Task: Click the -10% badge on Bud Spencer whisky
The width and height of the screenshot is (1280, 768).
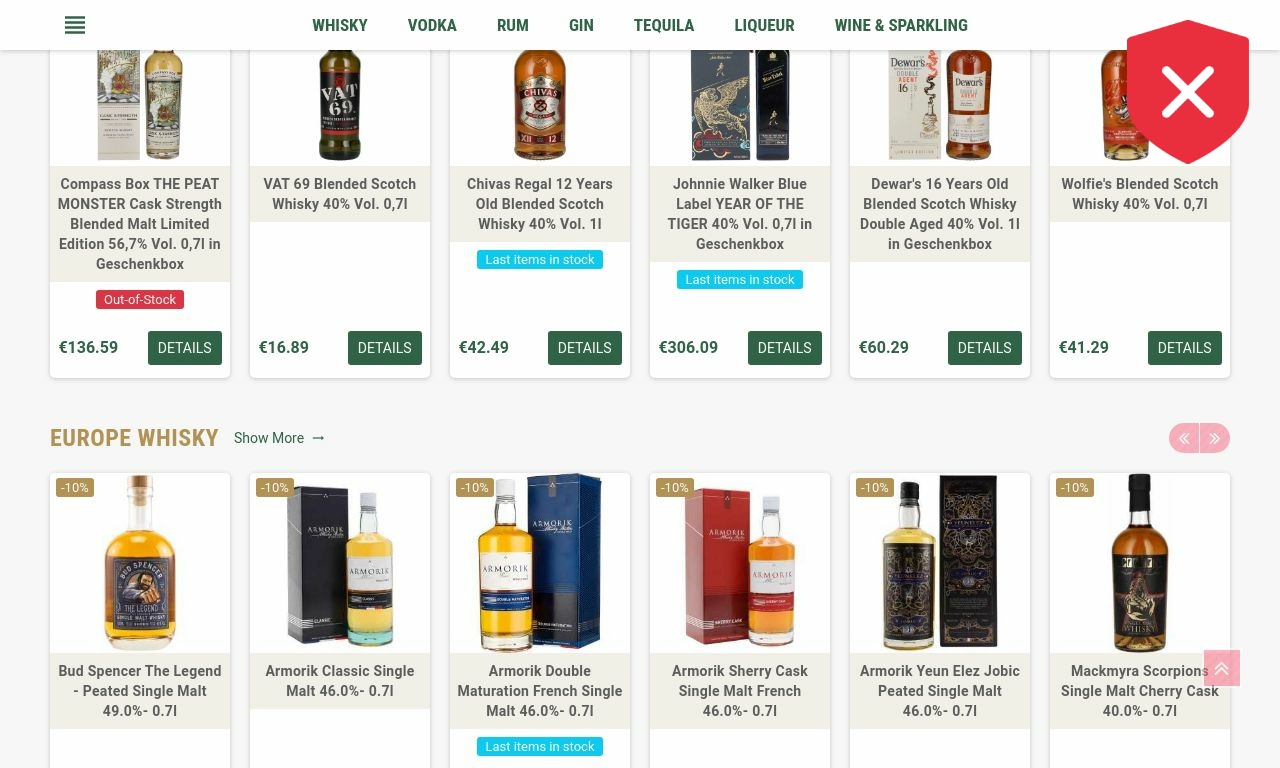Action: 75,488
